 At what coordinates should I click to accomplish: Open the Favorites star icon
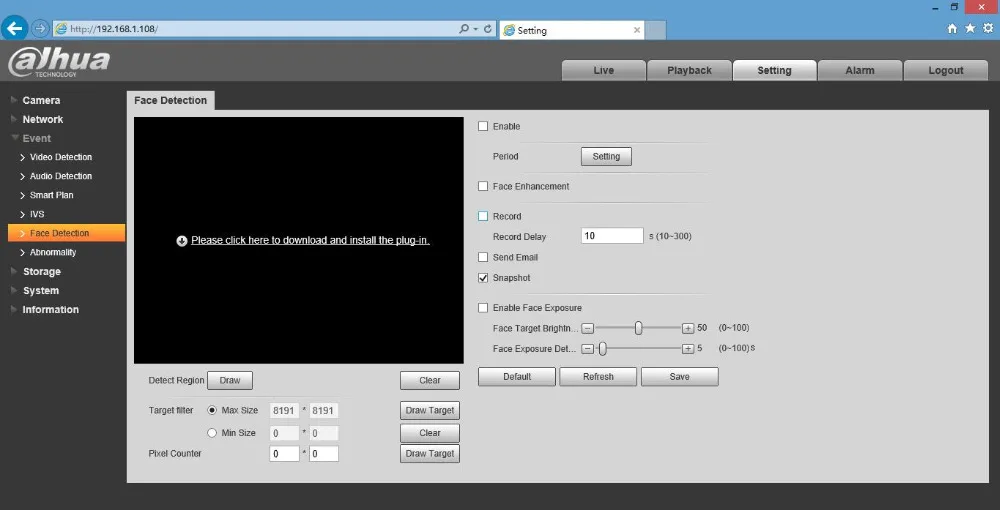pos(970,28)
